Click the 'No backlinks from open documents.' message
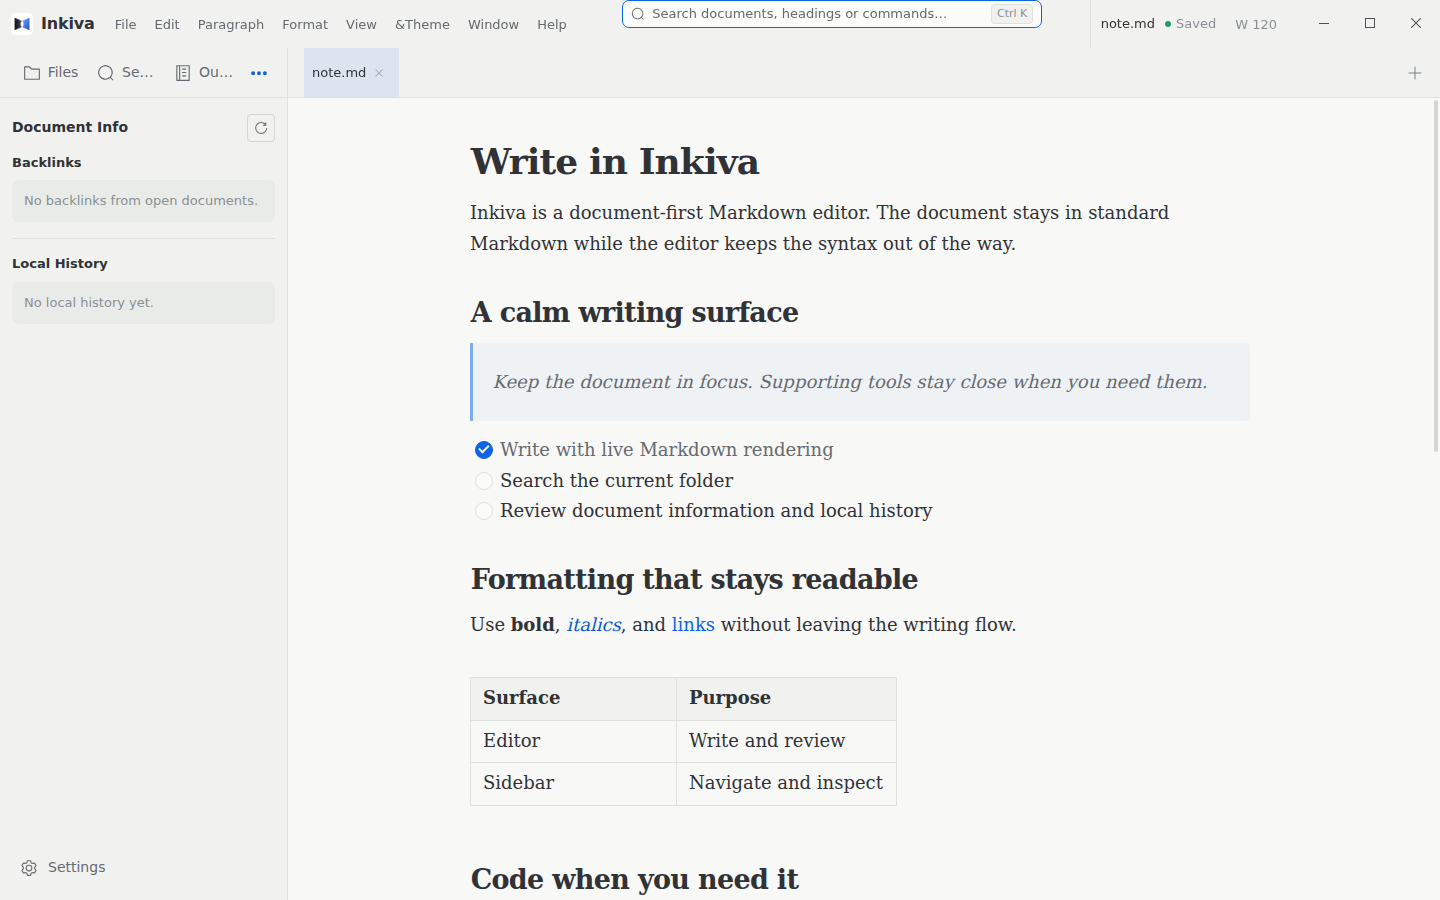This screenshot has height=900, width=1440. [x=143, y=201]
